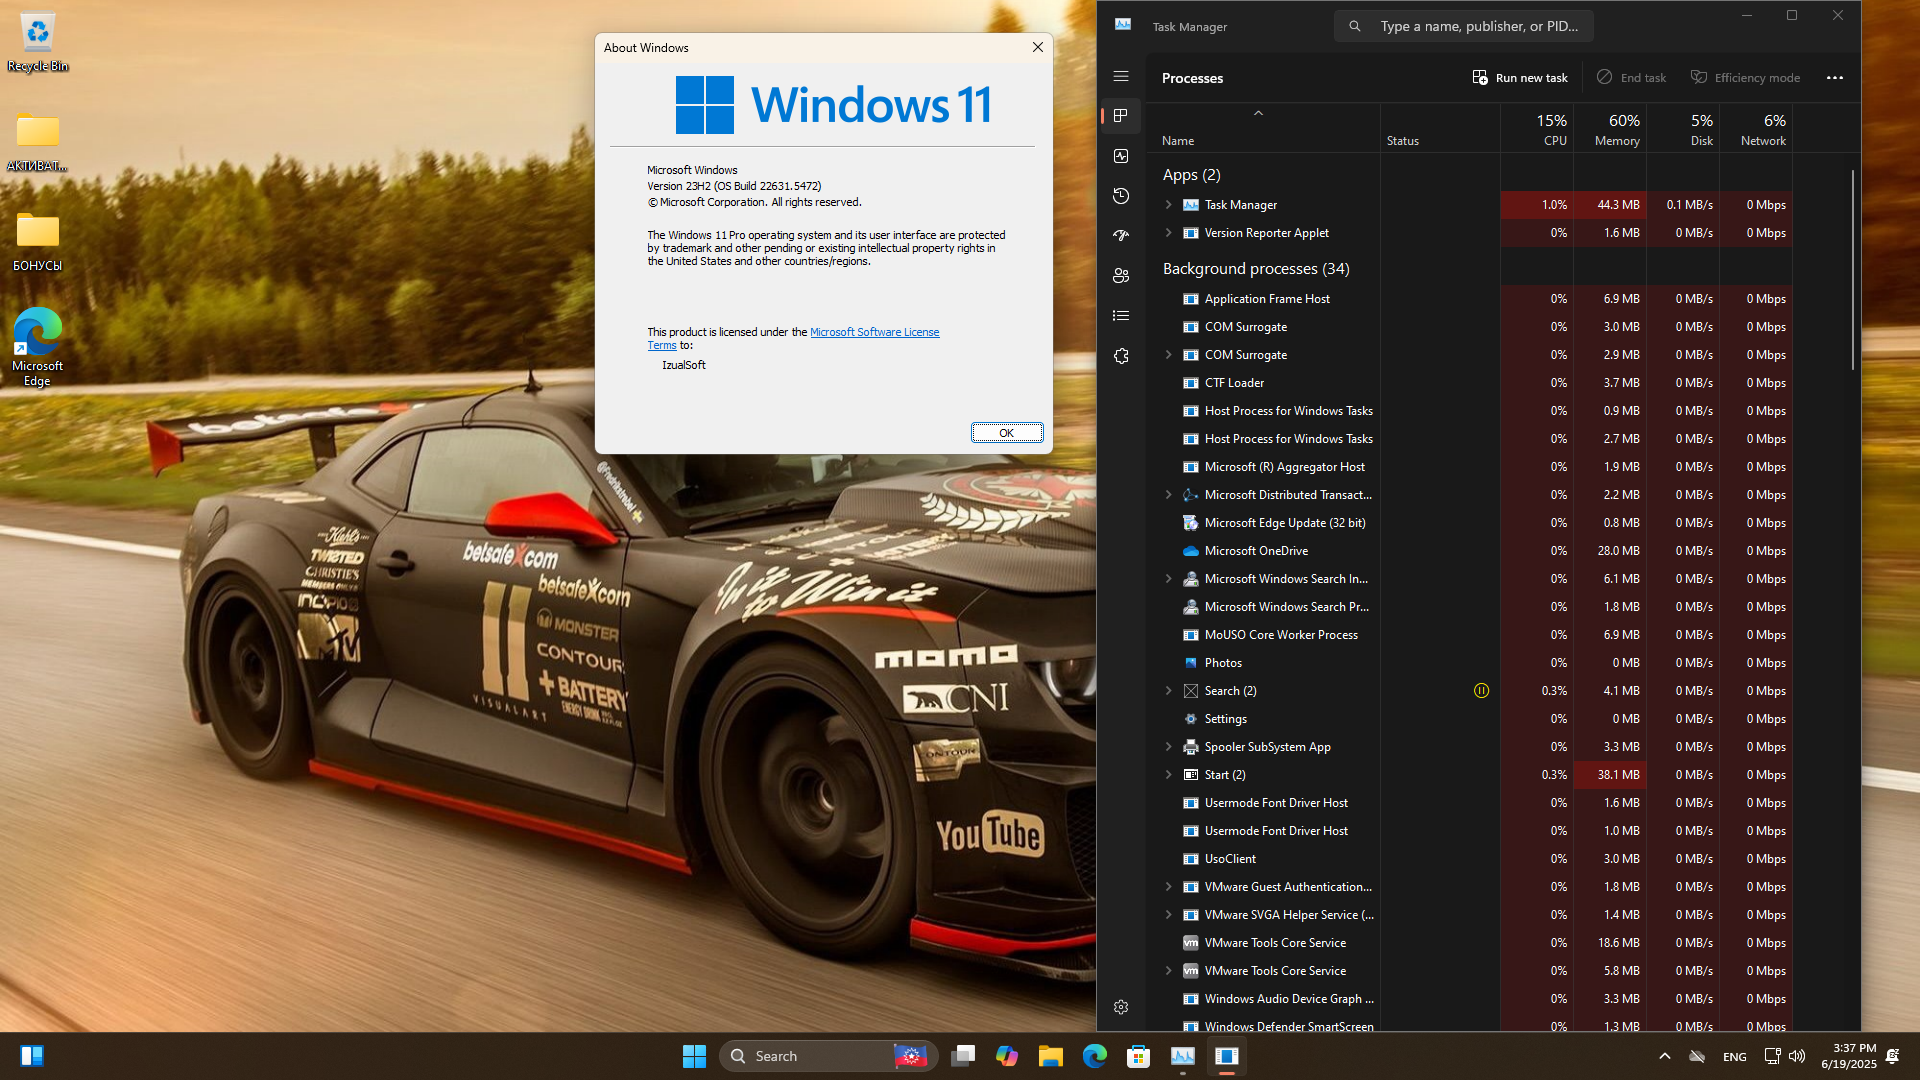Open Microsoft Store from the taskbar

pyautogui.click(x=1139, y=1056)
